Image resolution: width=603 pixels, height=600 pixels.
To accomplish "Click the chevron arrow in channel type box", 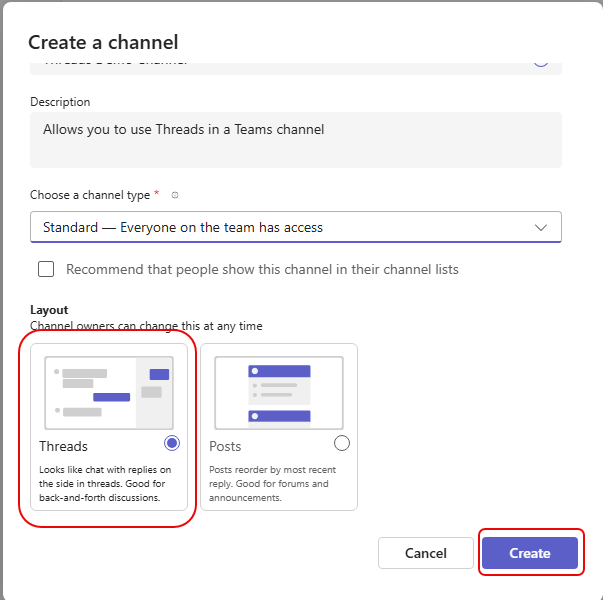I will (541, 227).
